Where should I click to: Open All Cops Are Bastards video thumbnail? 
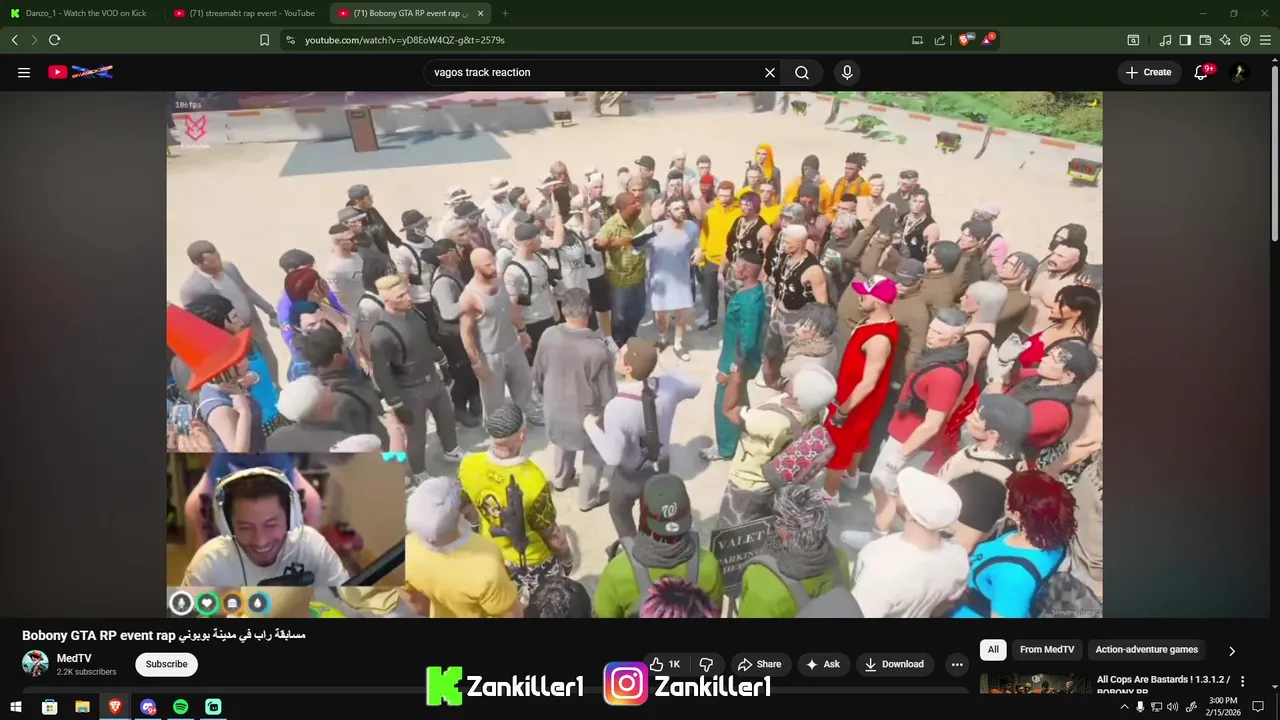click(x=1035, y=684)
